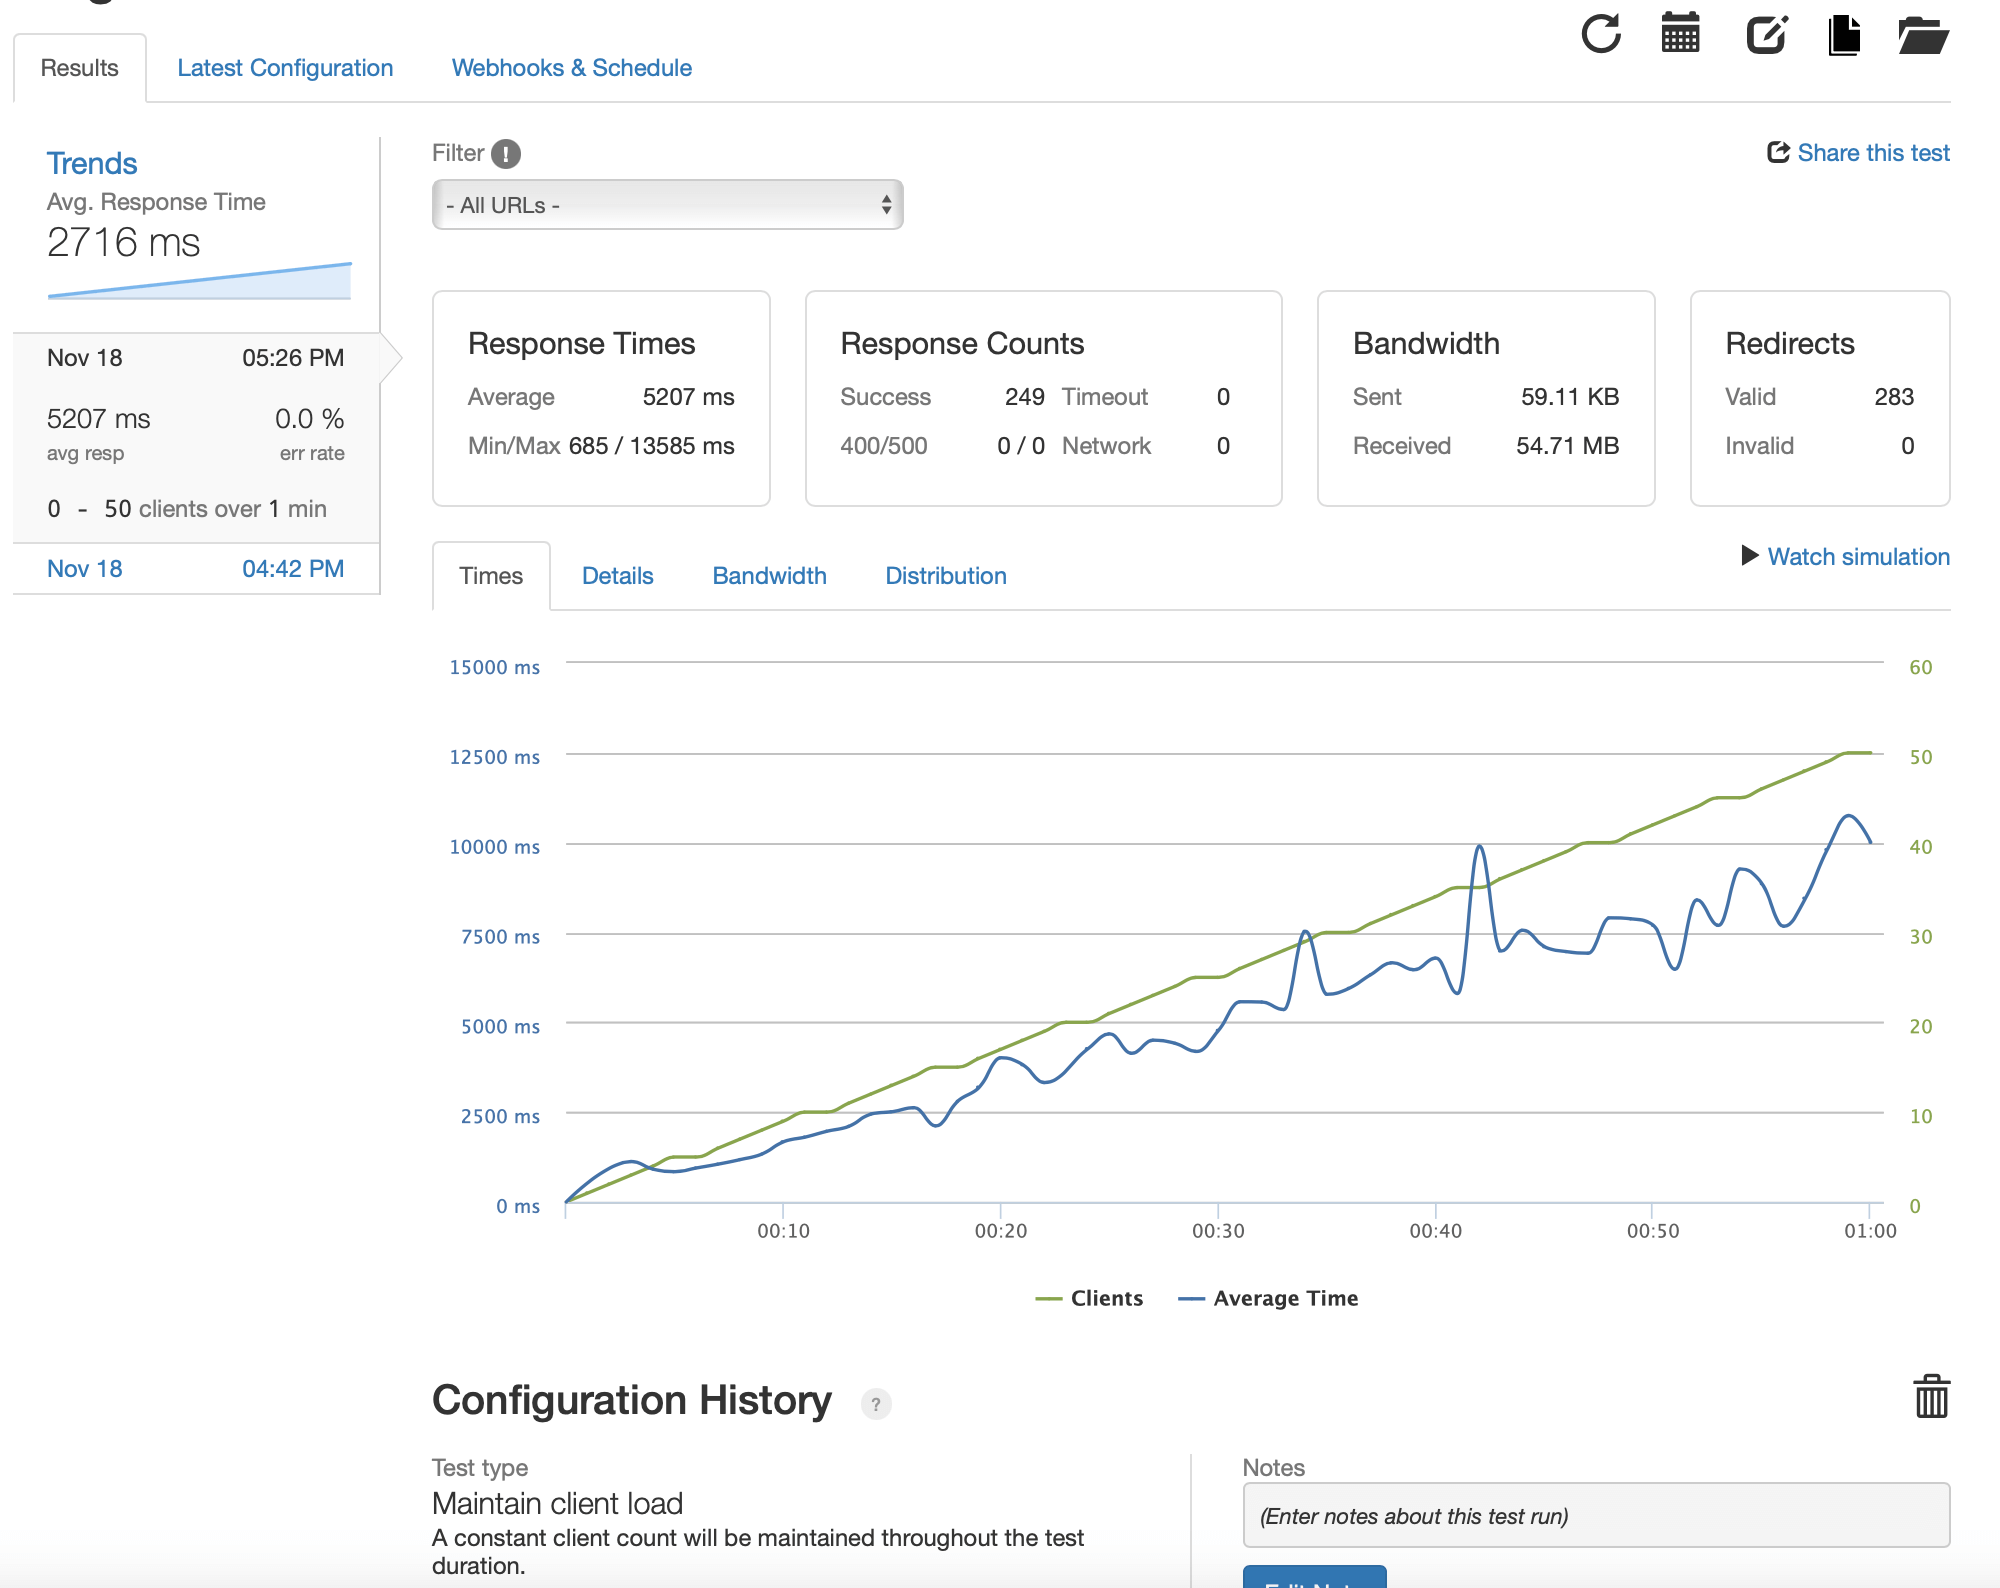Screen dimensions: 2000x1588
Task: Open the calendar schedule icon
Action: (1680, 34)
